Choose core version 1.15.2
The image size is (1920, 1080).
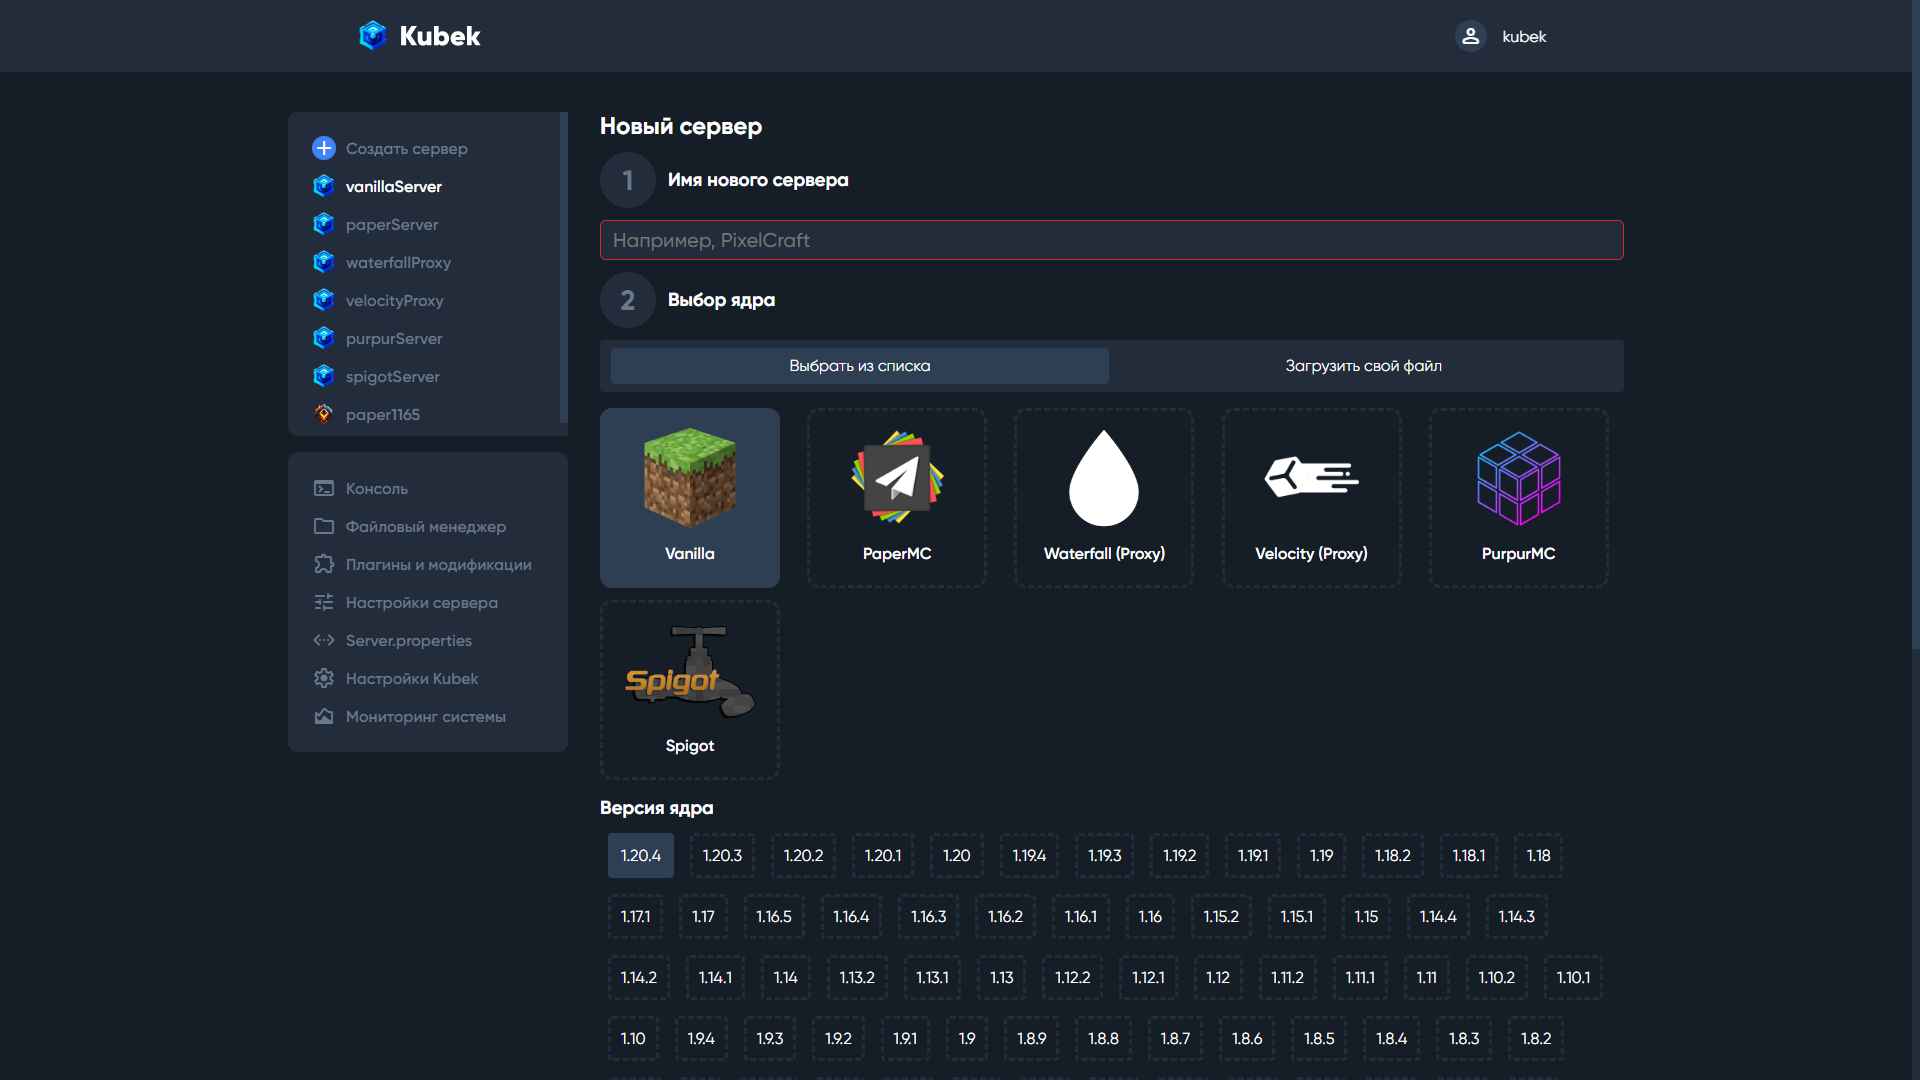click(1221, 917)
